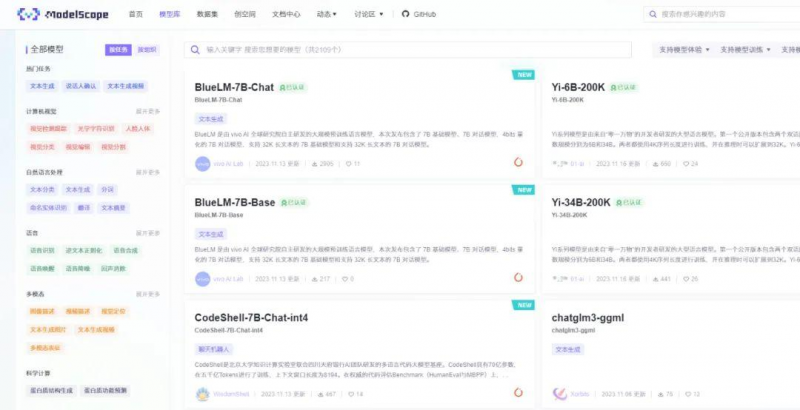Image resolution: width=800 pixels, height=410 pixels.
Task: Open the 文档中心 nav item
Action: [286, 14]
